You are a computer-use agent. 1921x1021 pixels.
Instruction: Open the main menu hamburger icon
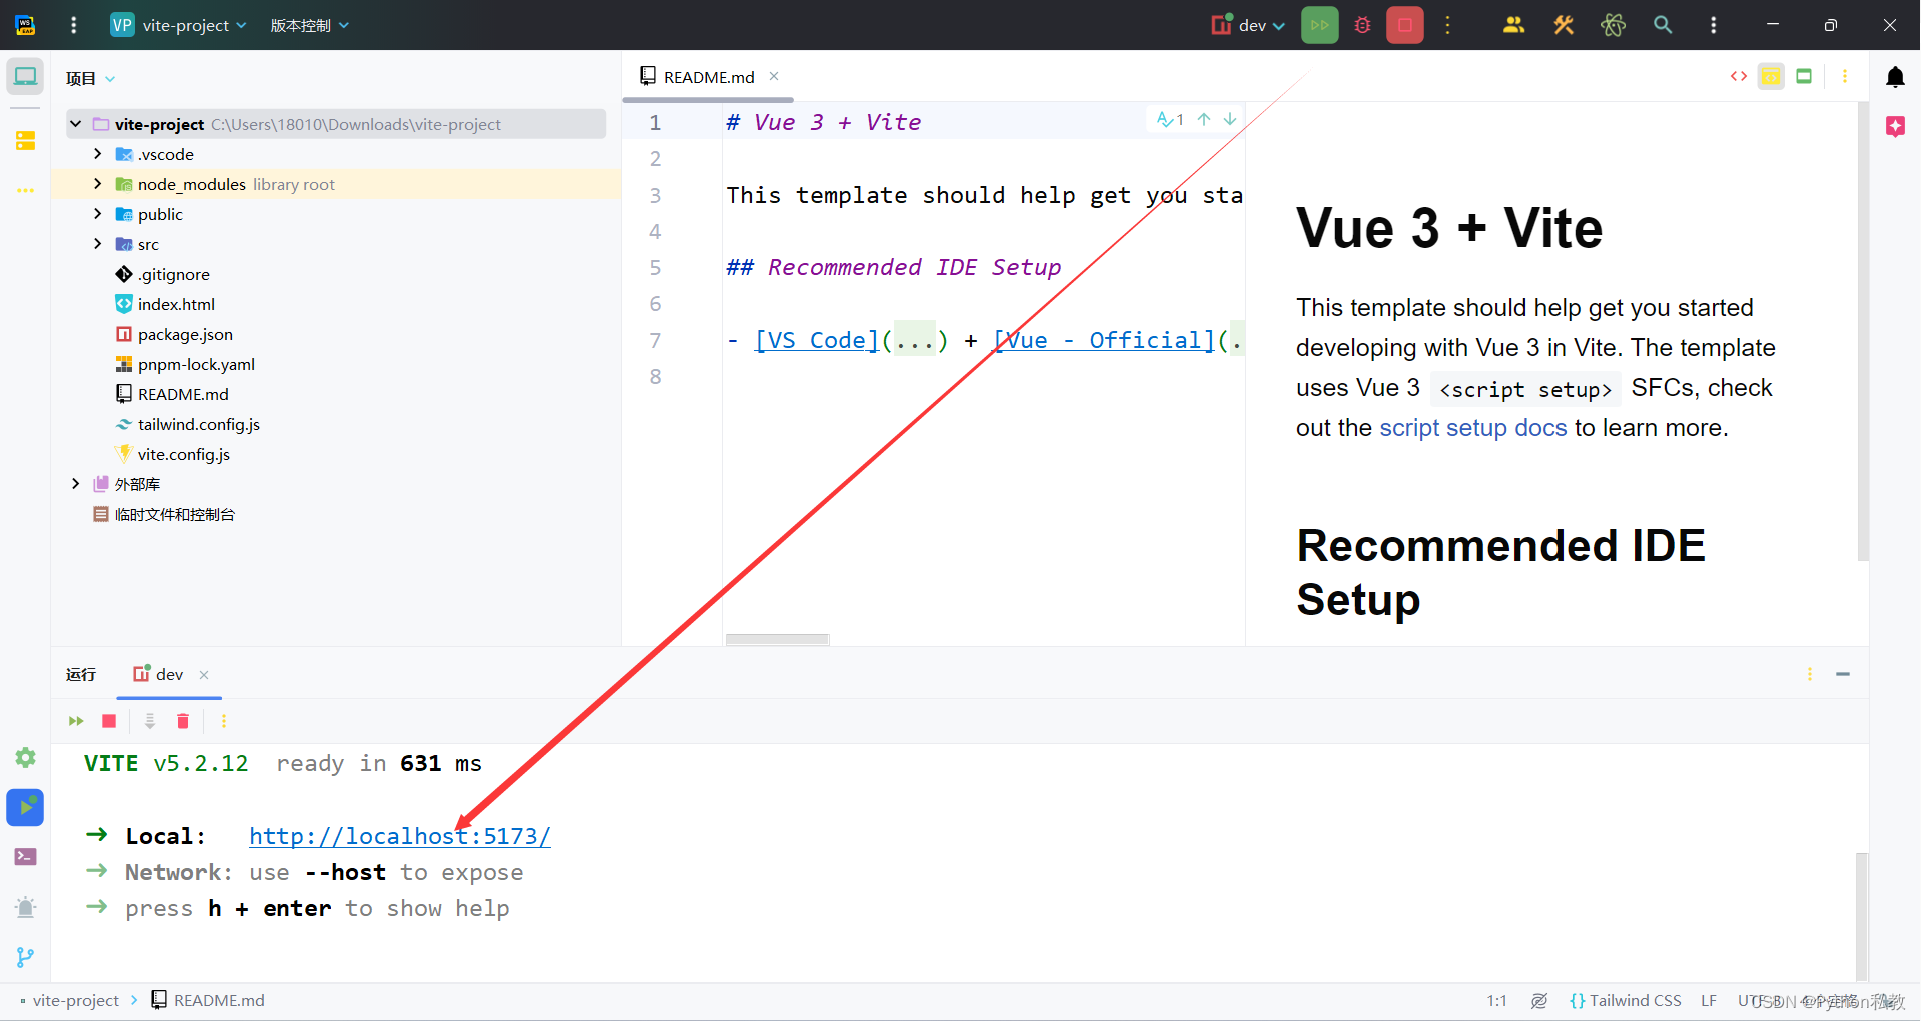(x=73, y=25)
